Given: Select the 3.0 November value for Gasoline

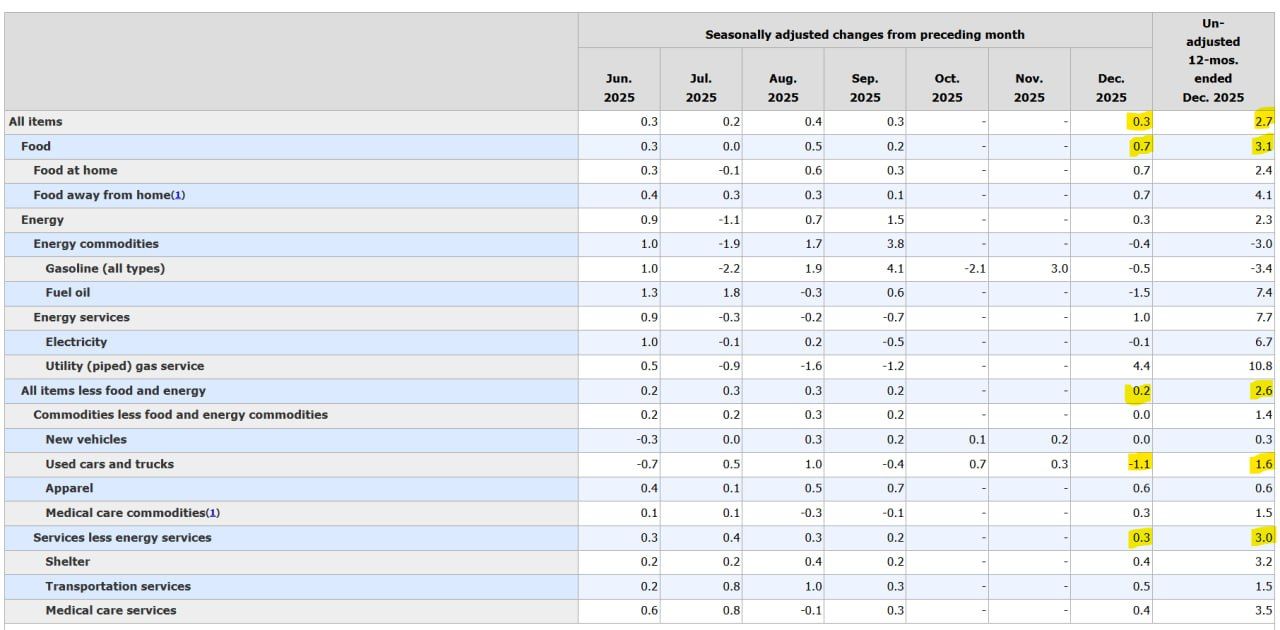Looking at the screenshot, I should tap(1058, 268).
